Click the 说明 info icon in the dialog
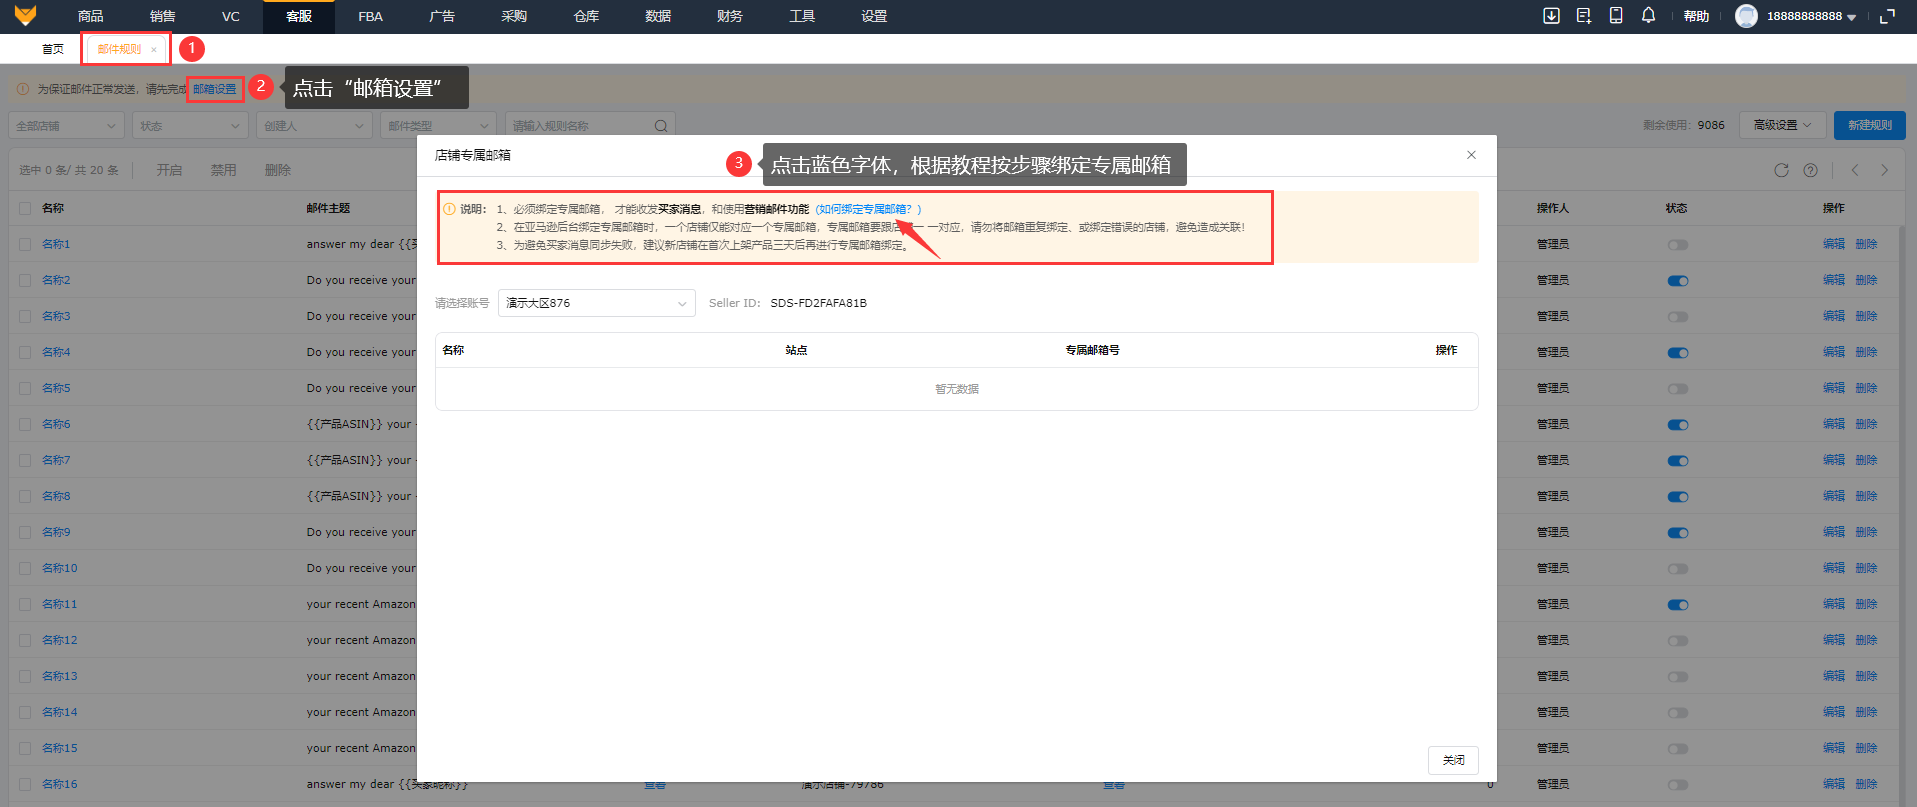The image size is (1917, 807). click(x=449, y=209)
